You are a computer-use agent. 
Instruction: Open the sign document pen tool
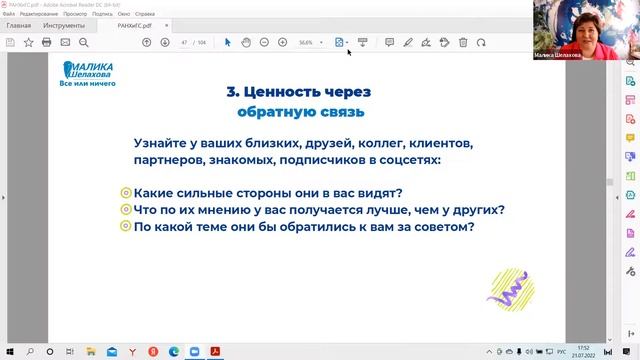click(x=426, y=42)
